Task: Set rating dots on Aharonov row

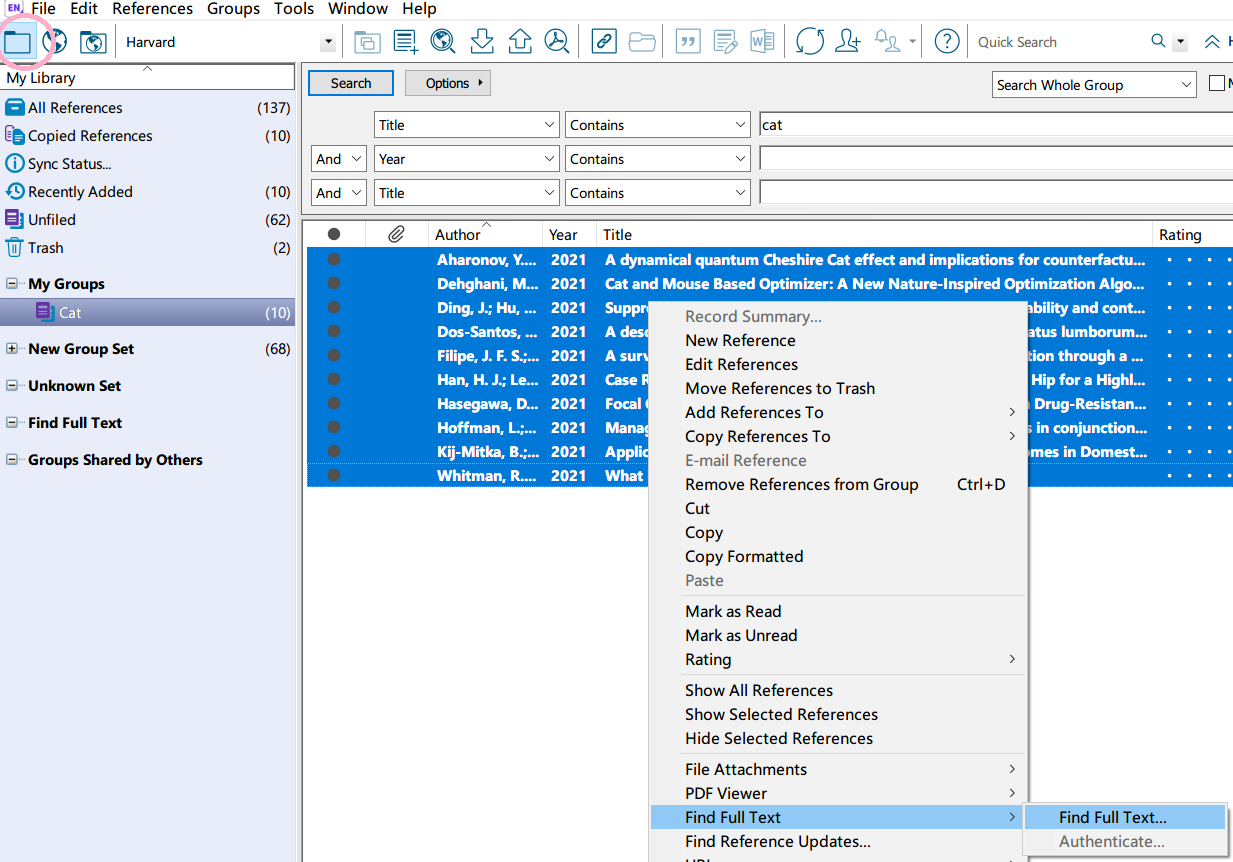Action: click(x=1197, y=260)
